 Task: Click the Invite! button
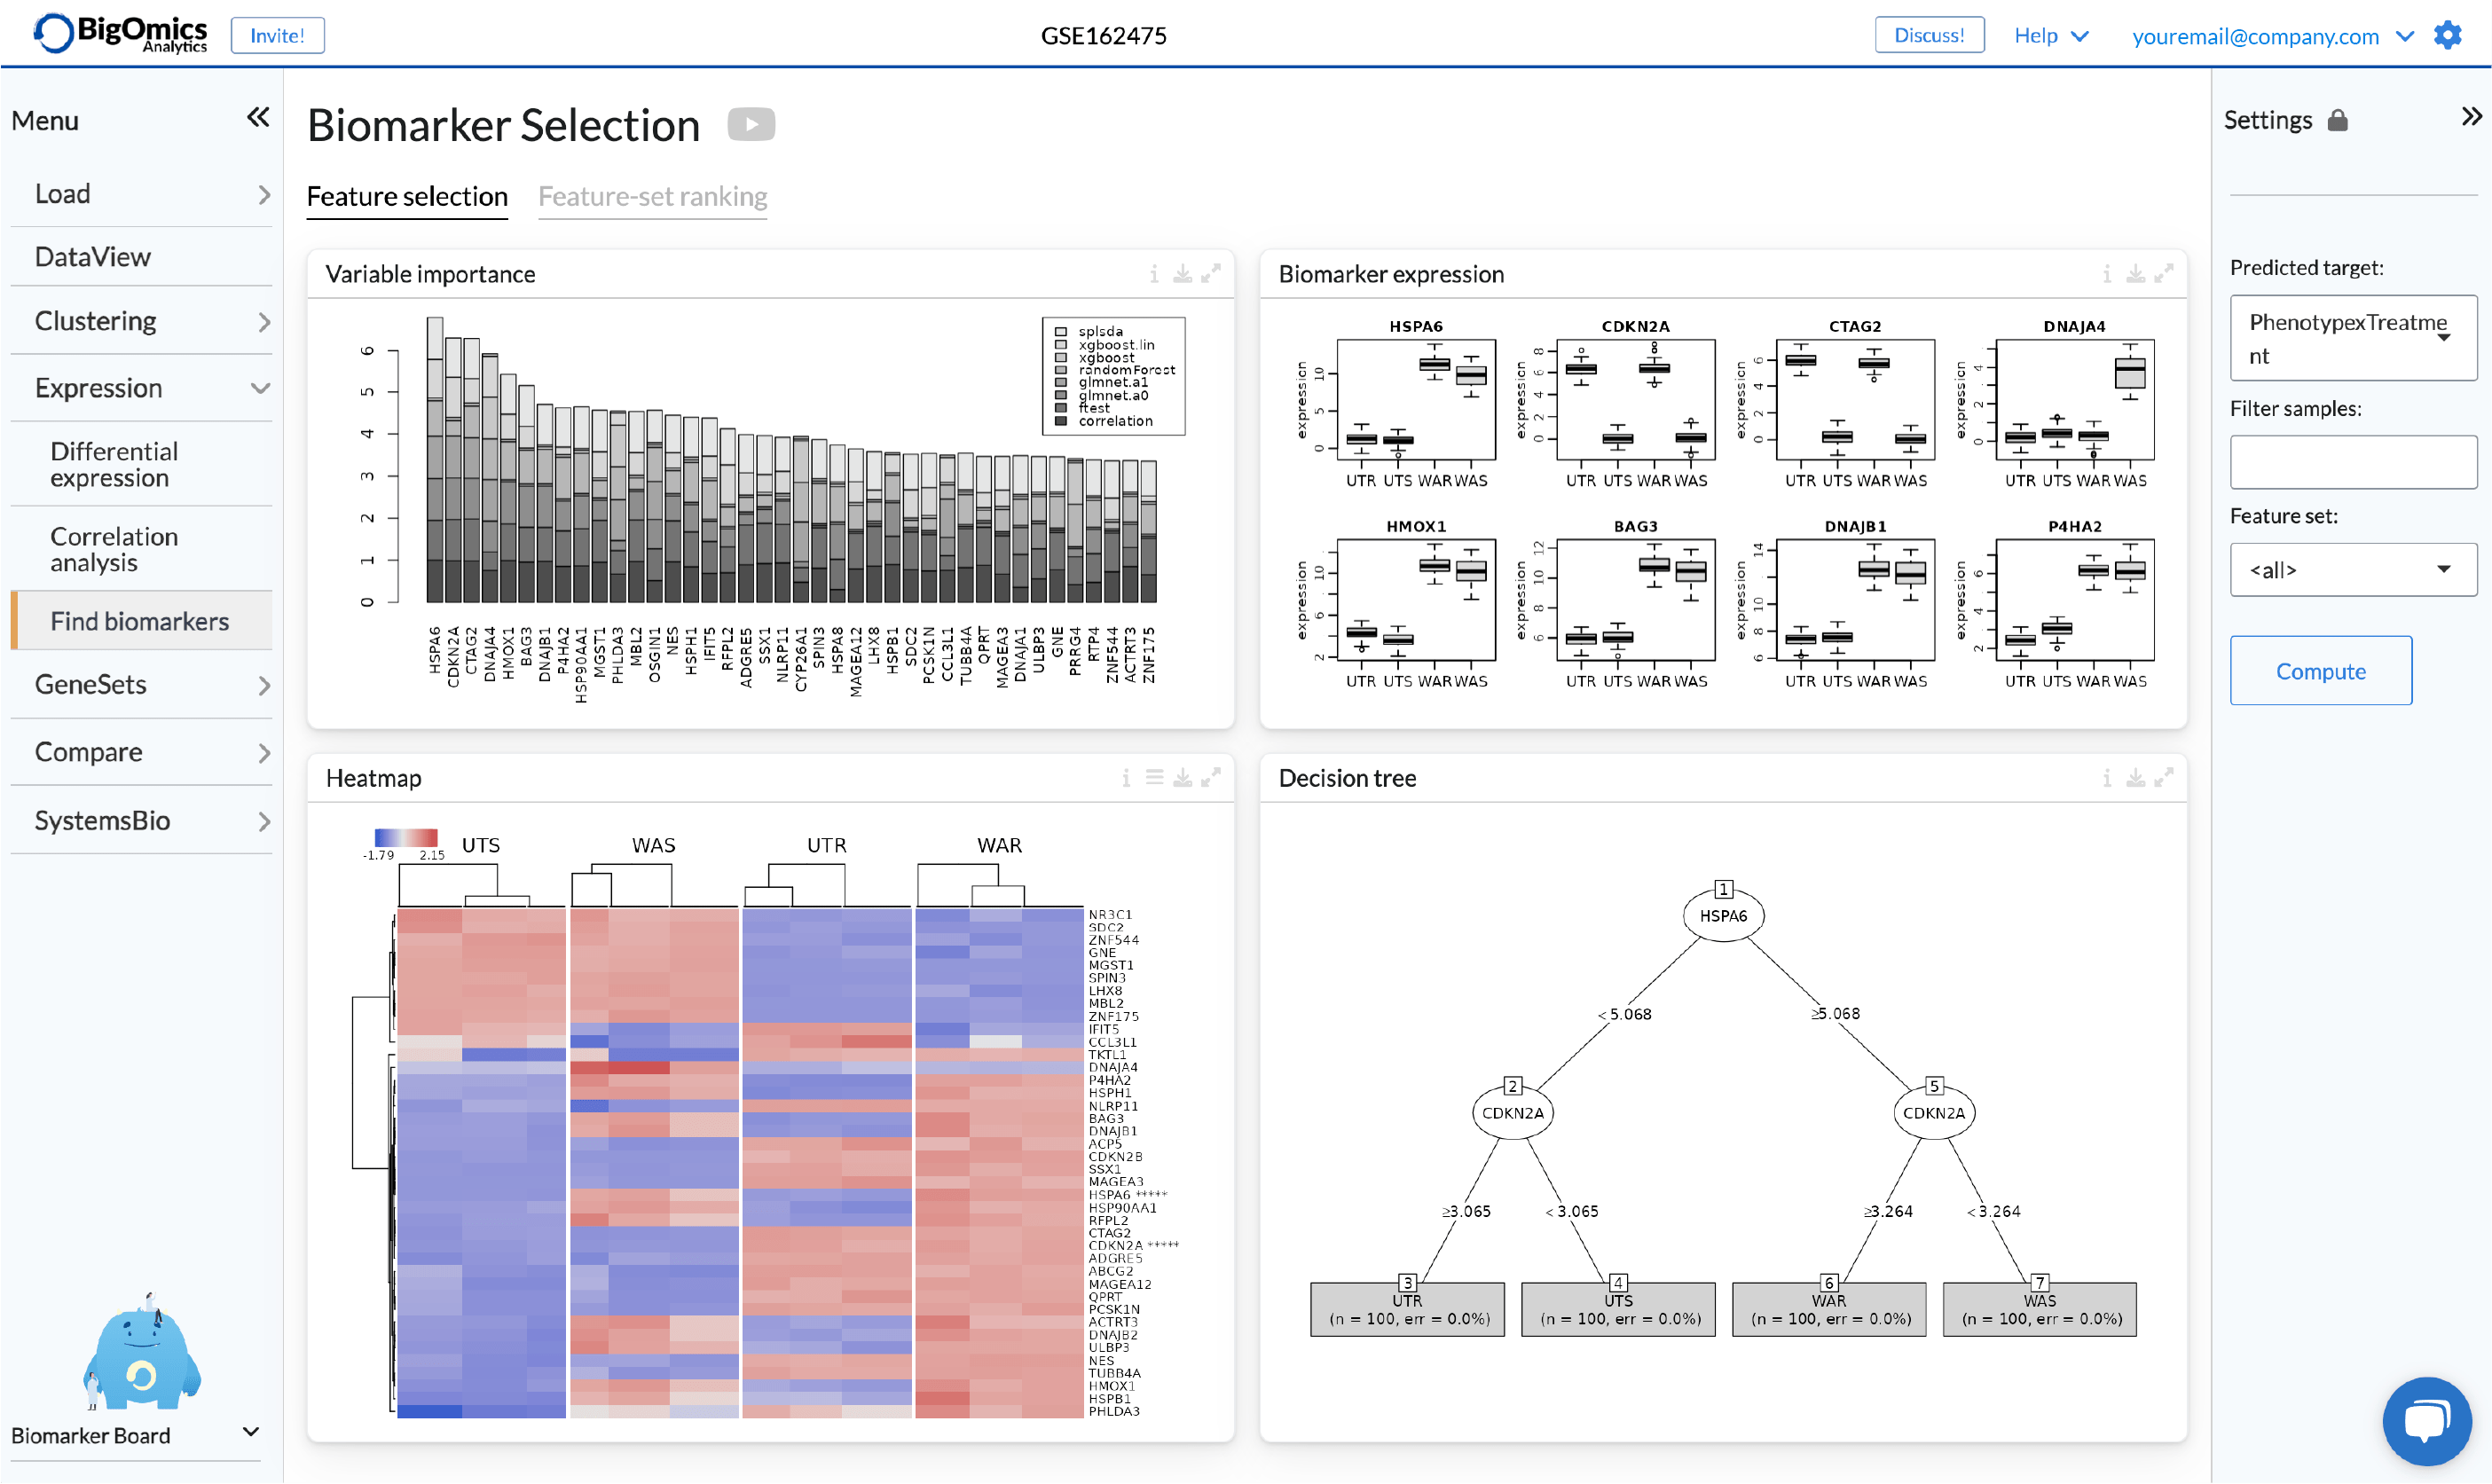click(x=277, y=36)
